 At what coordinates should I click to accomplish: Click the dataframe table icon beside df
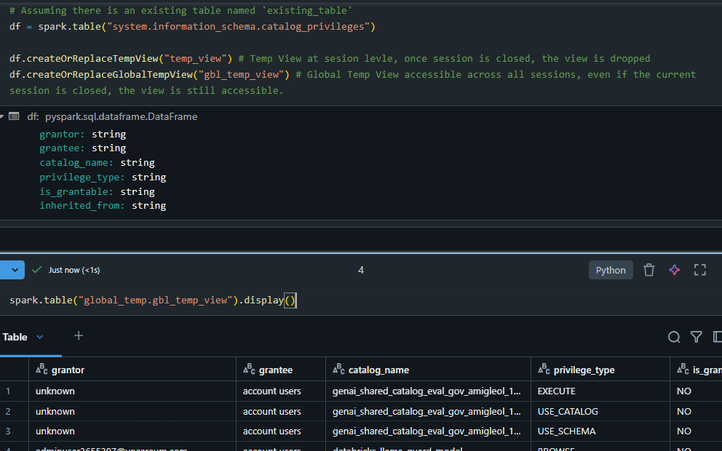pos(15,117)
